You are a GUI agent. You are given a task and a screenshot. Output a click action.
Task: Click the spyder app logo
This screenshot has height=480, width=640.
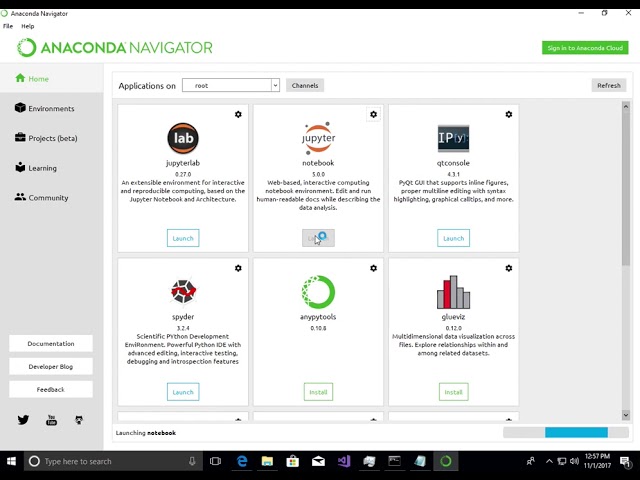(x=183, y=291)
